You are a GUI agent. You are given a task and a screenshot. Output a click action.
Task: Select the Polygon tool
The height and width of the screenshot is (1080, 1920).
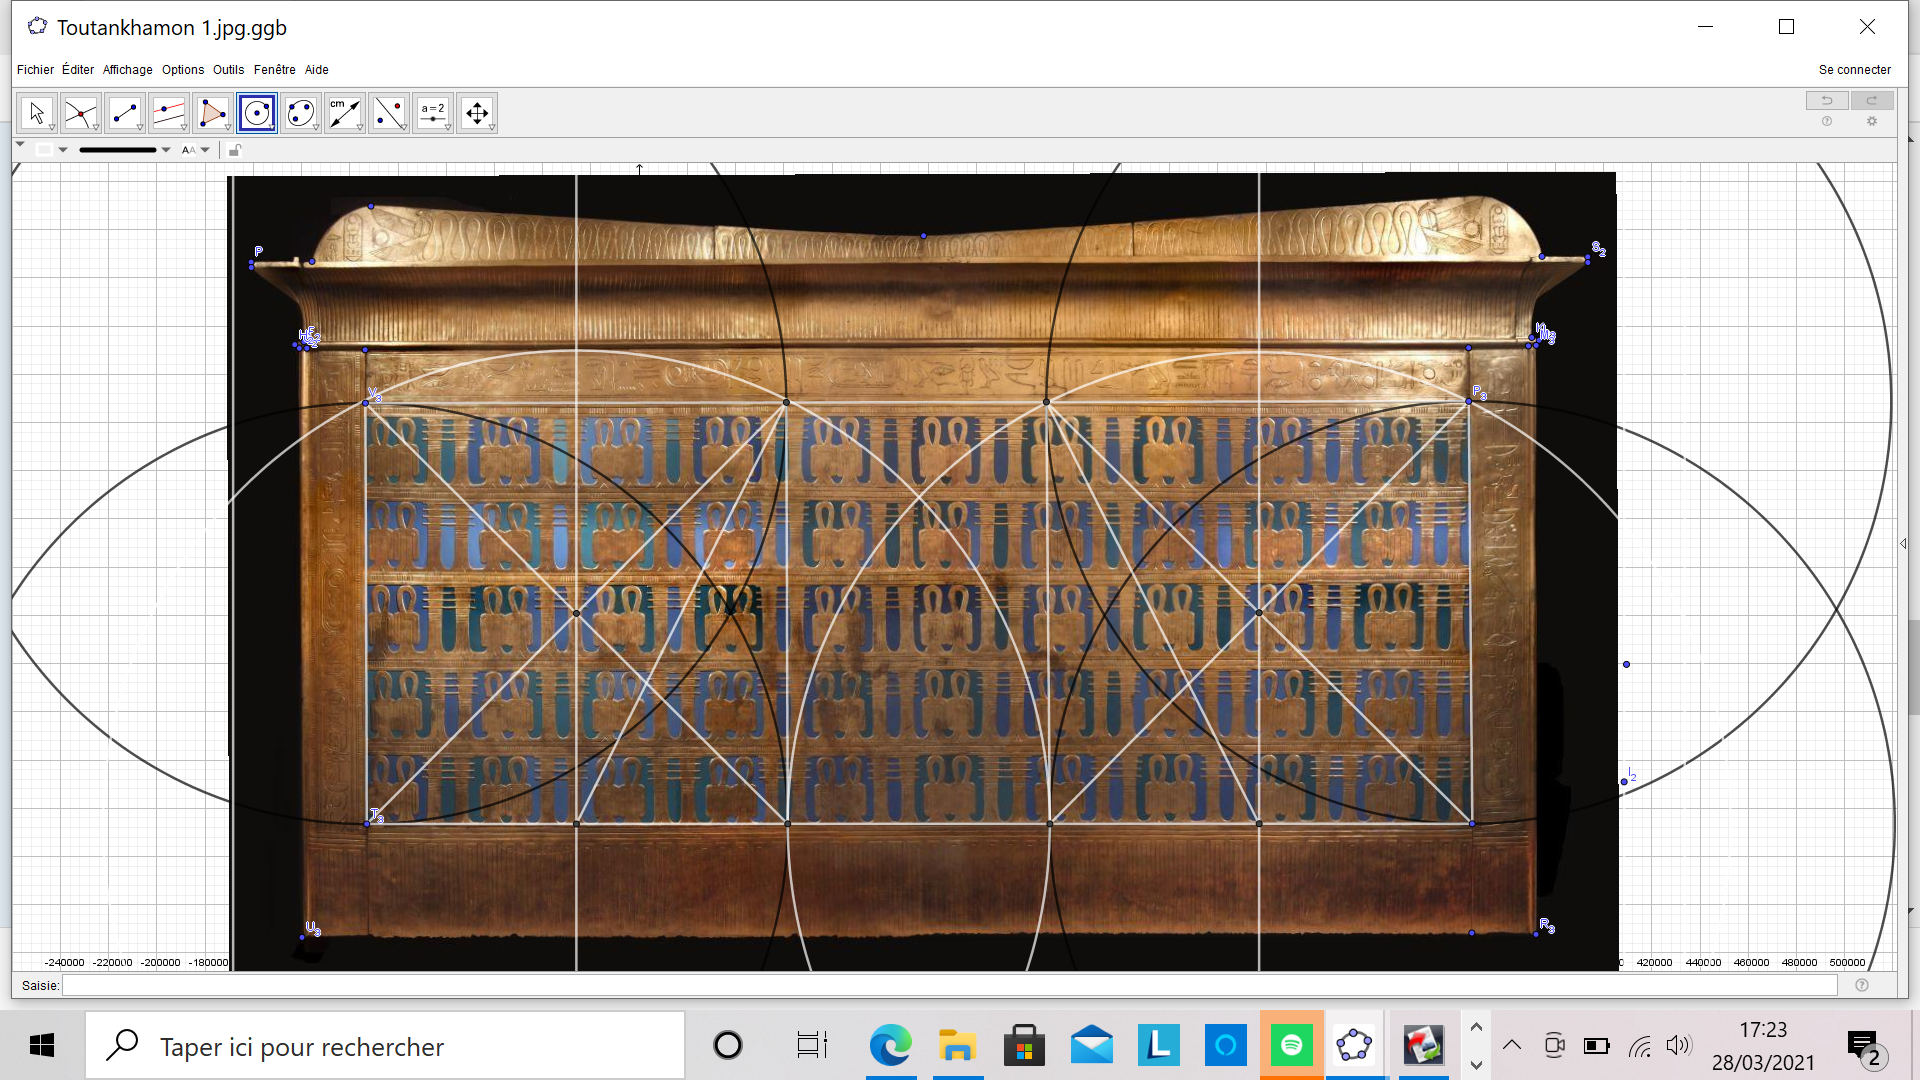(x=213, y=113)
